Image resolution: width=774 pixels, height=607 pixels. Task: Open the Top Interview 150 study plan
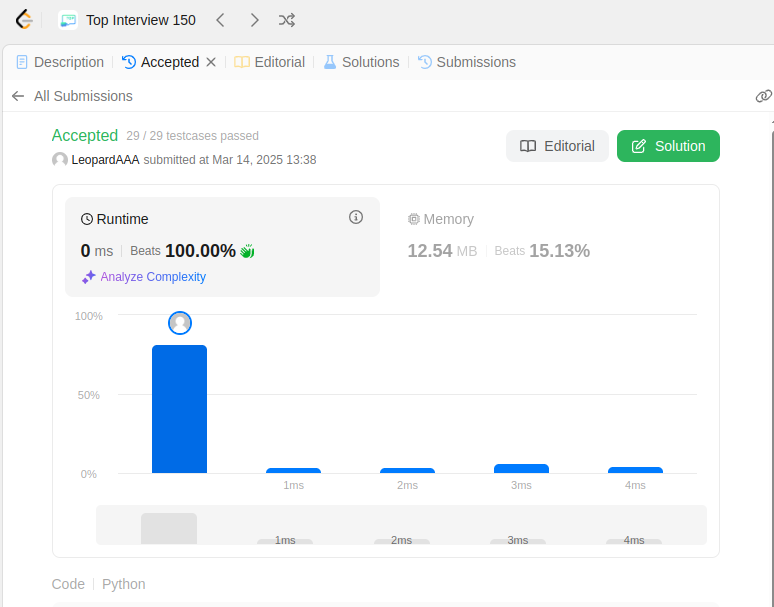tap(141, 20)
